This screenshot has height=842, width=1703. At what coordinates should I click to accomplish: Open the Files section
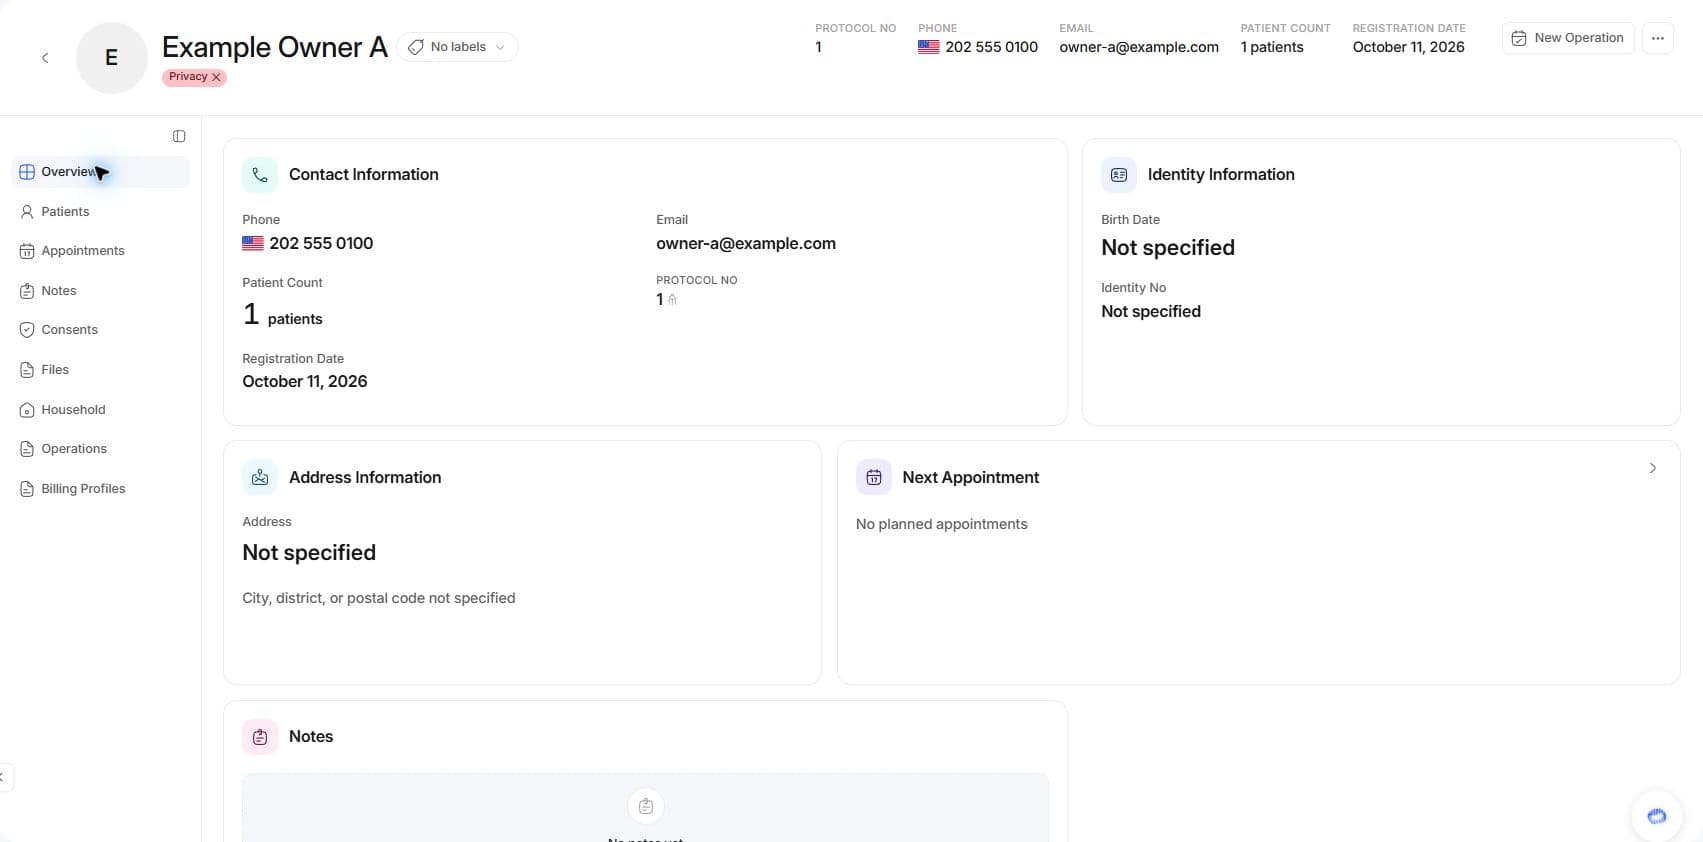click(x=100, y=370)
